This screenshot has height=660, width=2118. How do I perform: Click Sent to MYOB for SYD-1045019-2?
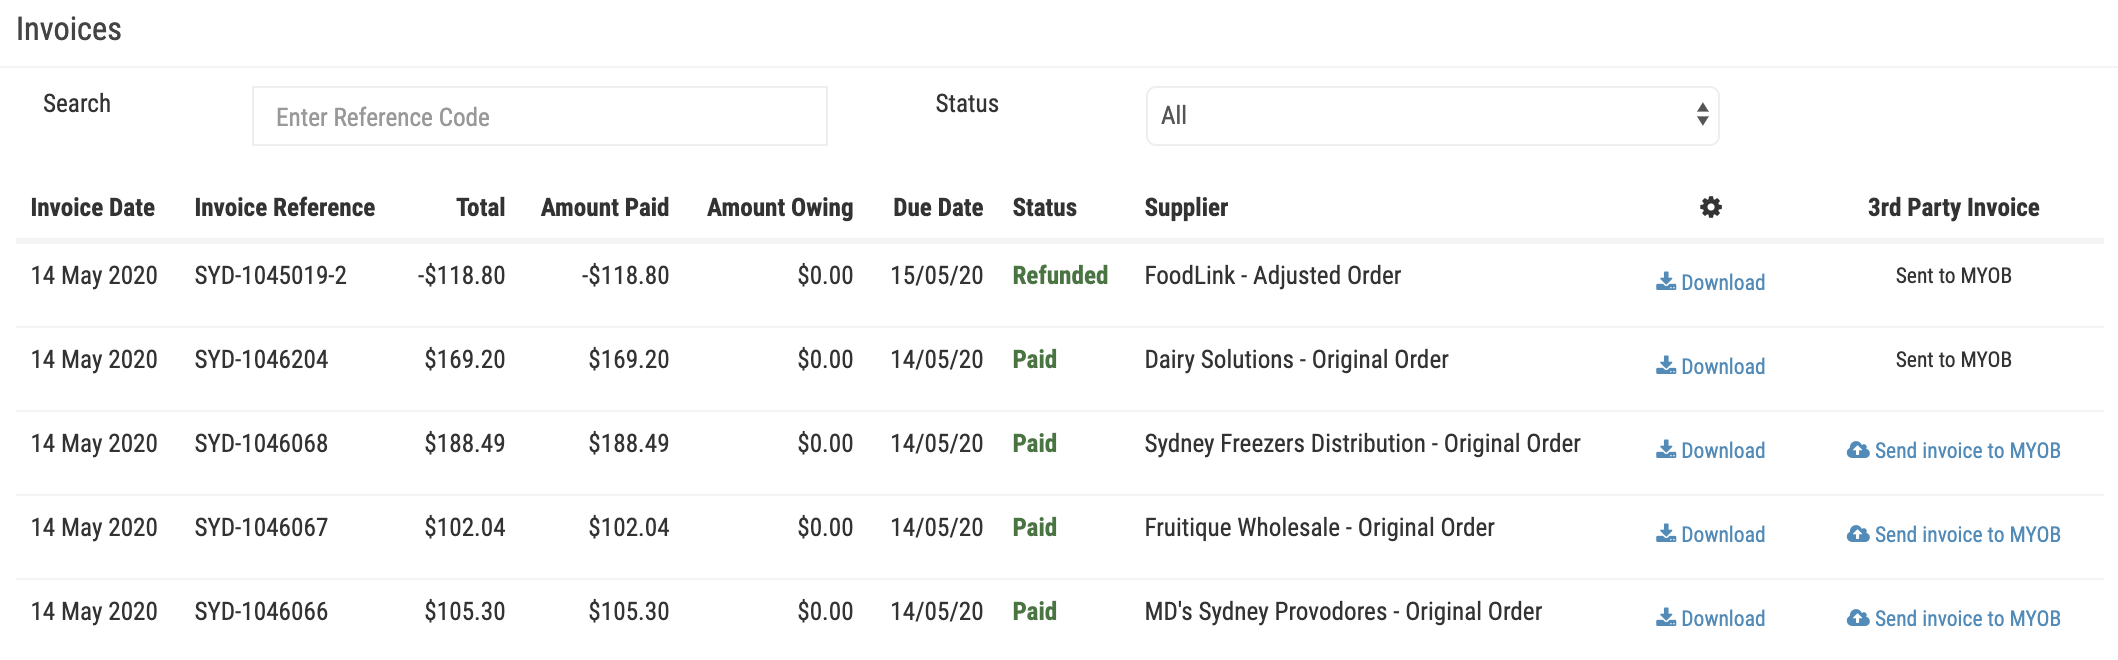coord(1953,275)
